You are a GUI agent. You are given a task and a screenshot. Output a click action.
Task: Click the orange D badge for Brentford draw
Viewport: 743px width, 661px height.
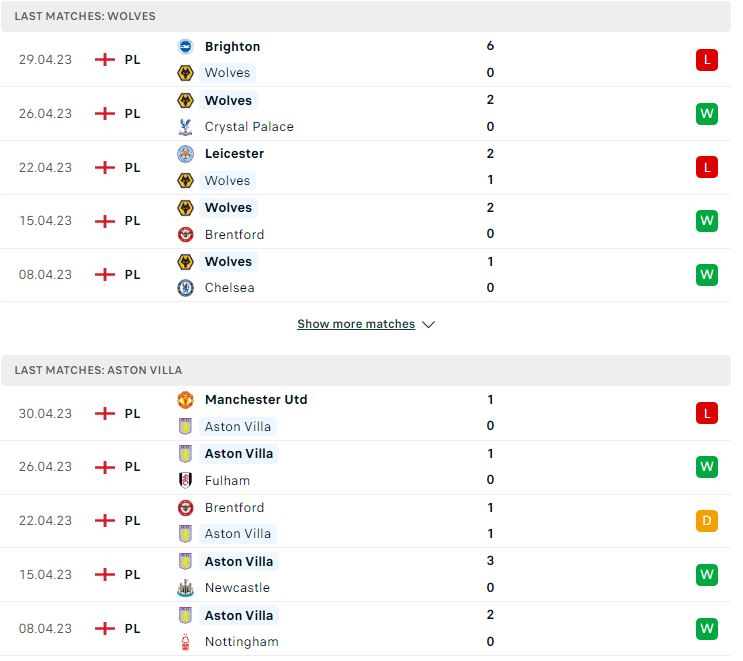click(x=707, y=521)
